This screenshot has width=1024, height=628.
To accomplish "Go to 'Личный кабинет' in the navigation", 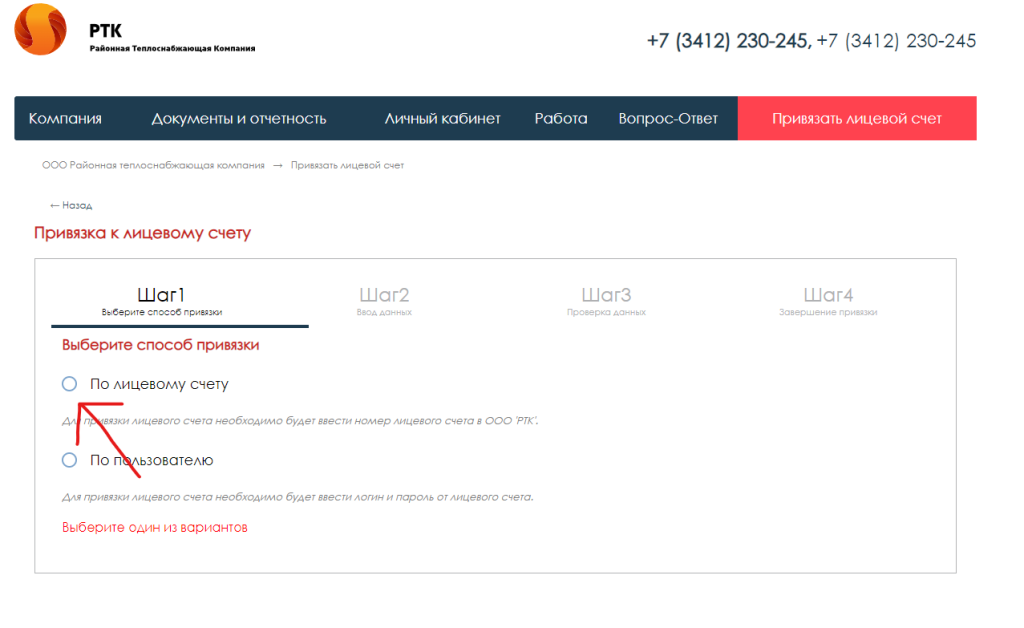I will coord(442,119).
